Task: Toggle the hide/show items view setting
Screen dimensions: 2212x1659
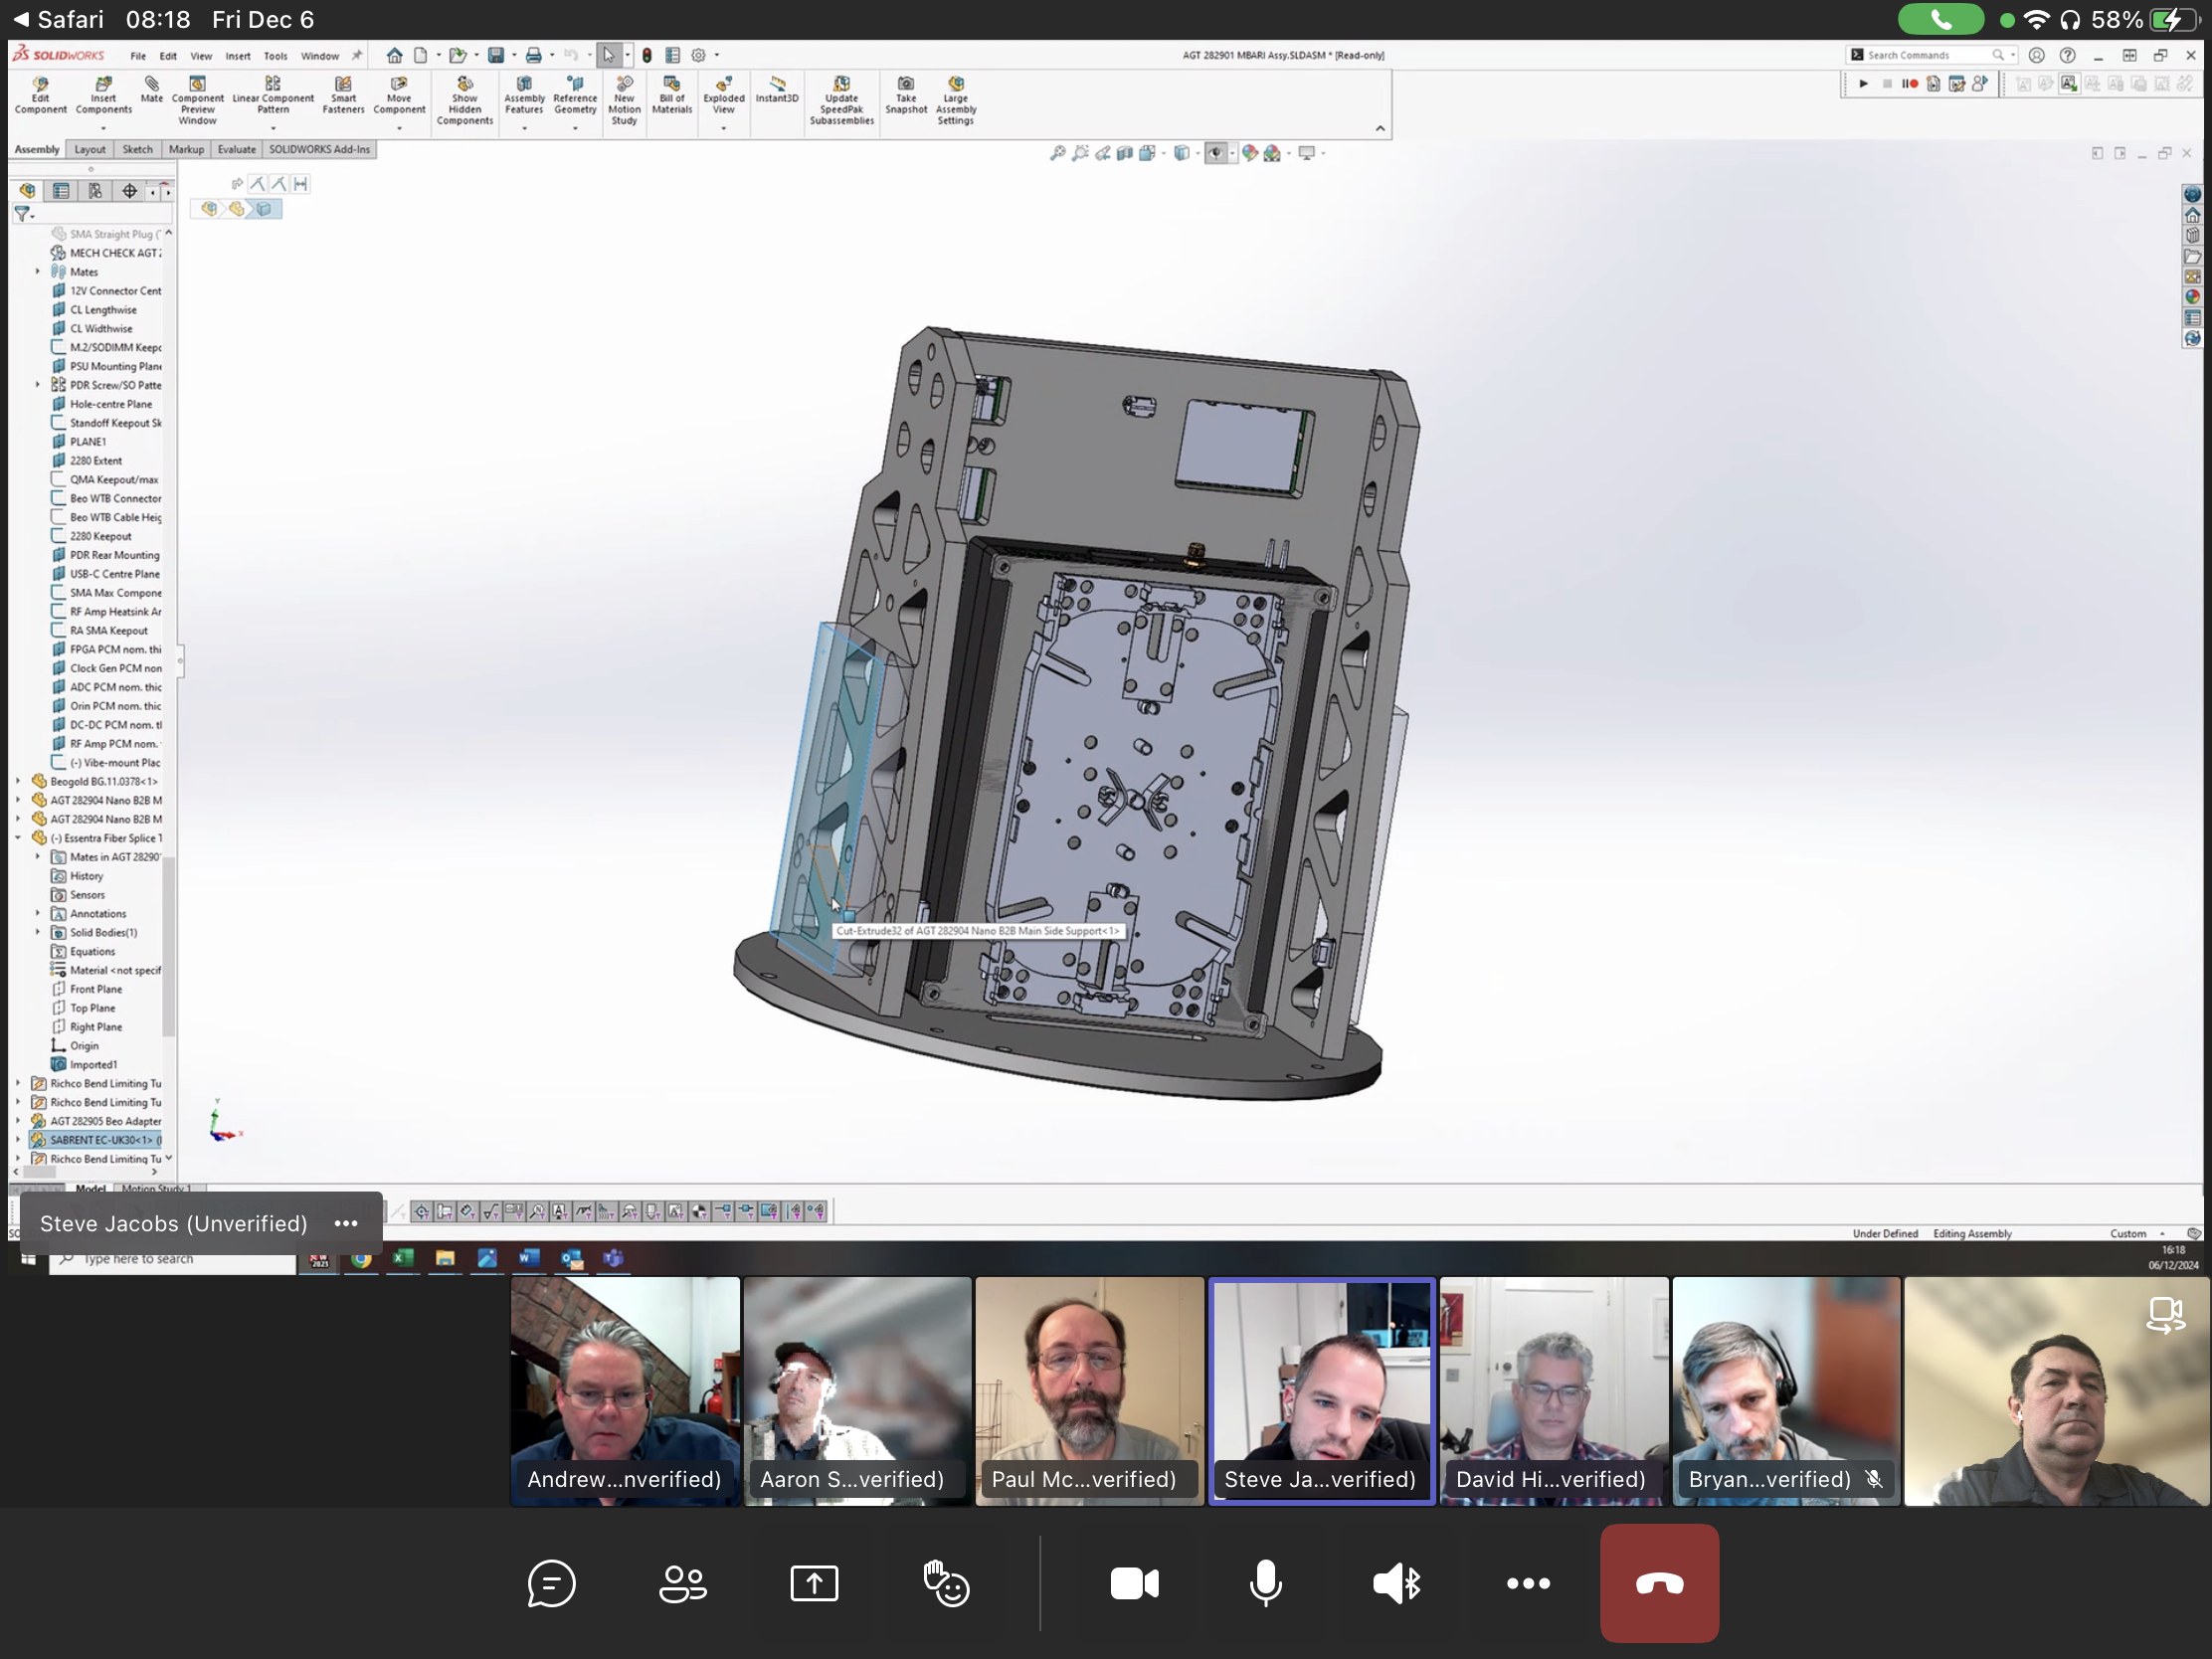Action: 1216,153
